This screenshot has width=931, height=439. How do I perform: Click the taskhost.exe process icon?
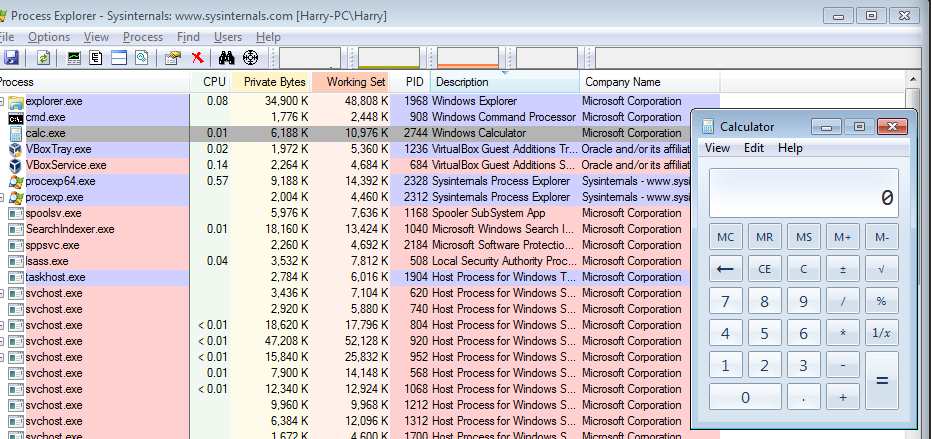point(16,277)
